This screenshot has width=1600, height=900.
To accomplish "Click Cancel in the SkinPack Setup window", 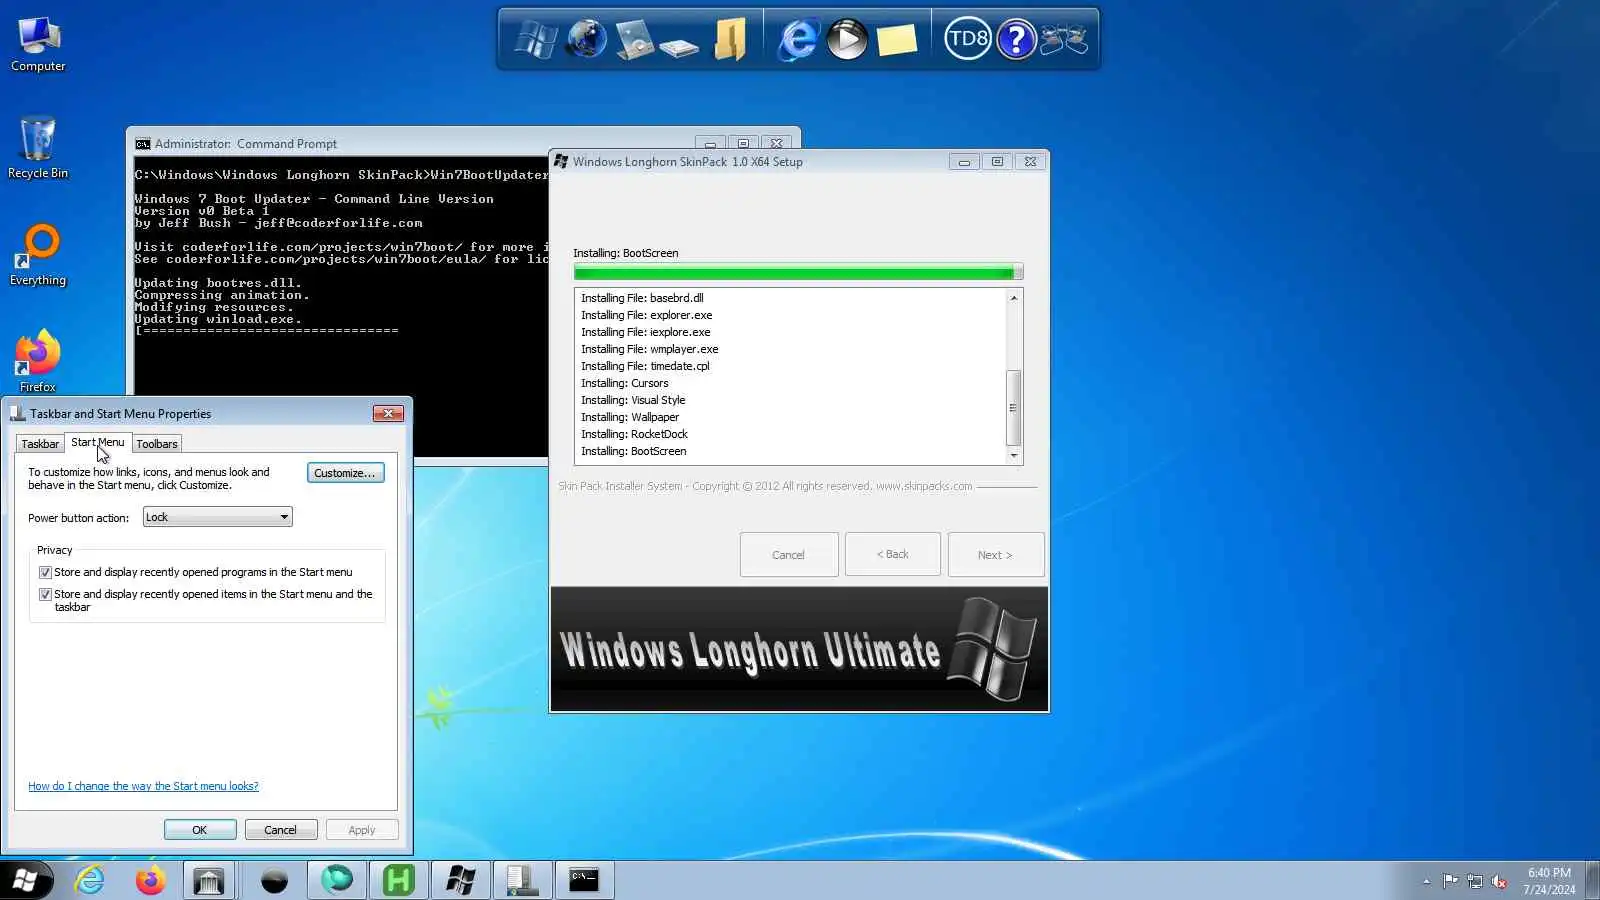I will click(788, 555).
